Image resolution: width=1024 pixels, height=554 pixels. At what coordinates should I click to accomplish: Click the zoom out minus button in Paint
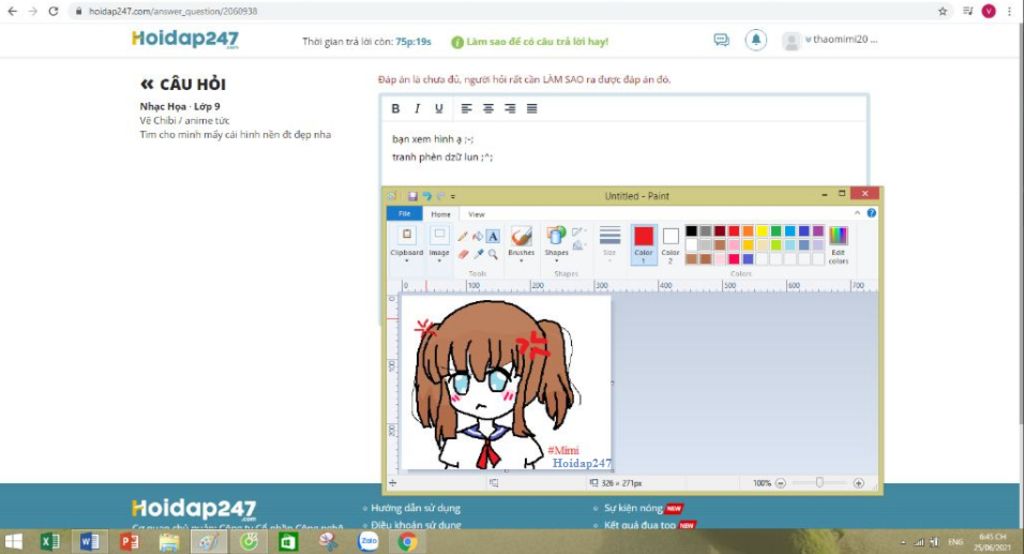[x=780, y=483]
